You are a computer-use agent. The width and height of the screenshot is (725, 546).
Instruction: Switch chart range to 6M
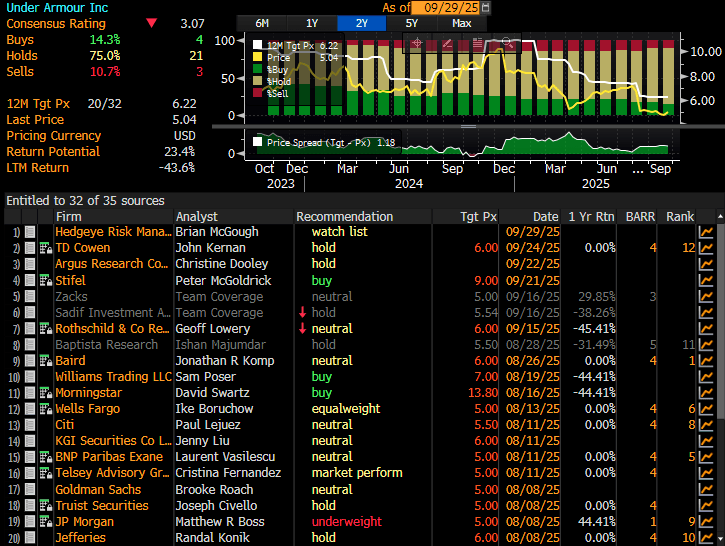tap(262, 23)
